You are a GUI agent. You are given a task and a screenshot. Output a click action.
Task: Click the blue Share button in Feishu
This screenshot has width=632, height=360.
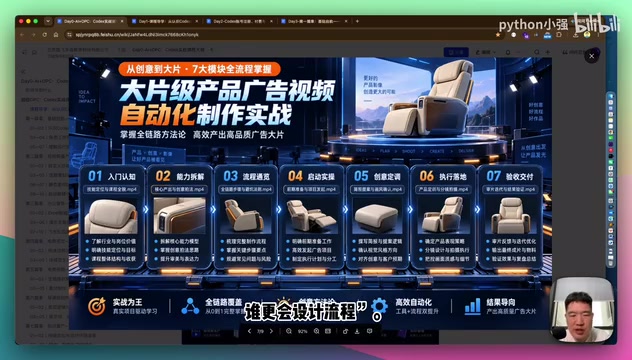pos(456,52)
